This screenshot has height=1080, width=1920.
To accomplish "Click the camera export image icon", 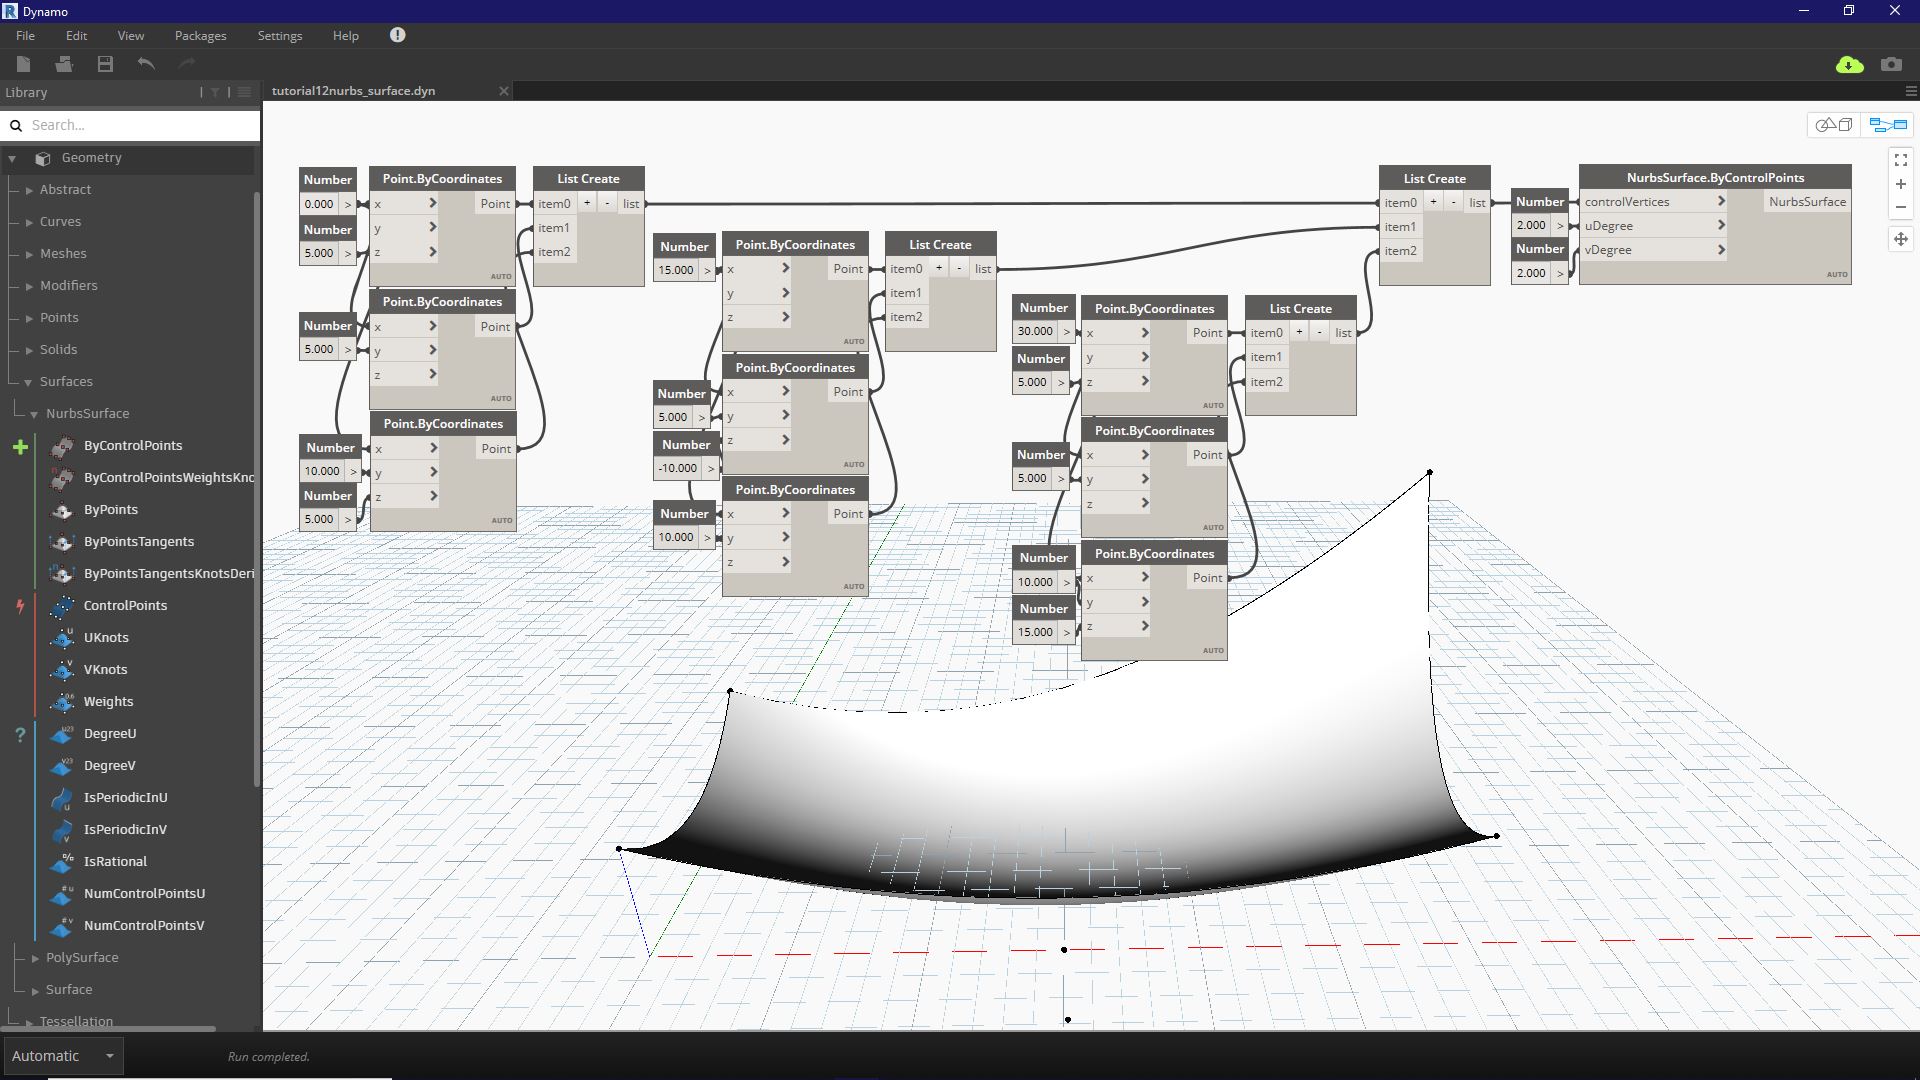I will pyautogui.click(x=1891, y=64).
